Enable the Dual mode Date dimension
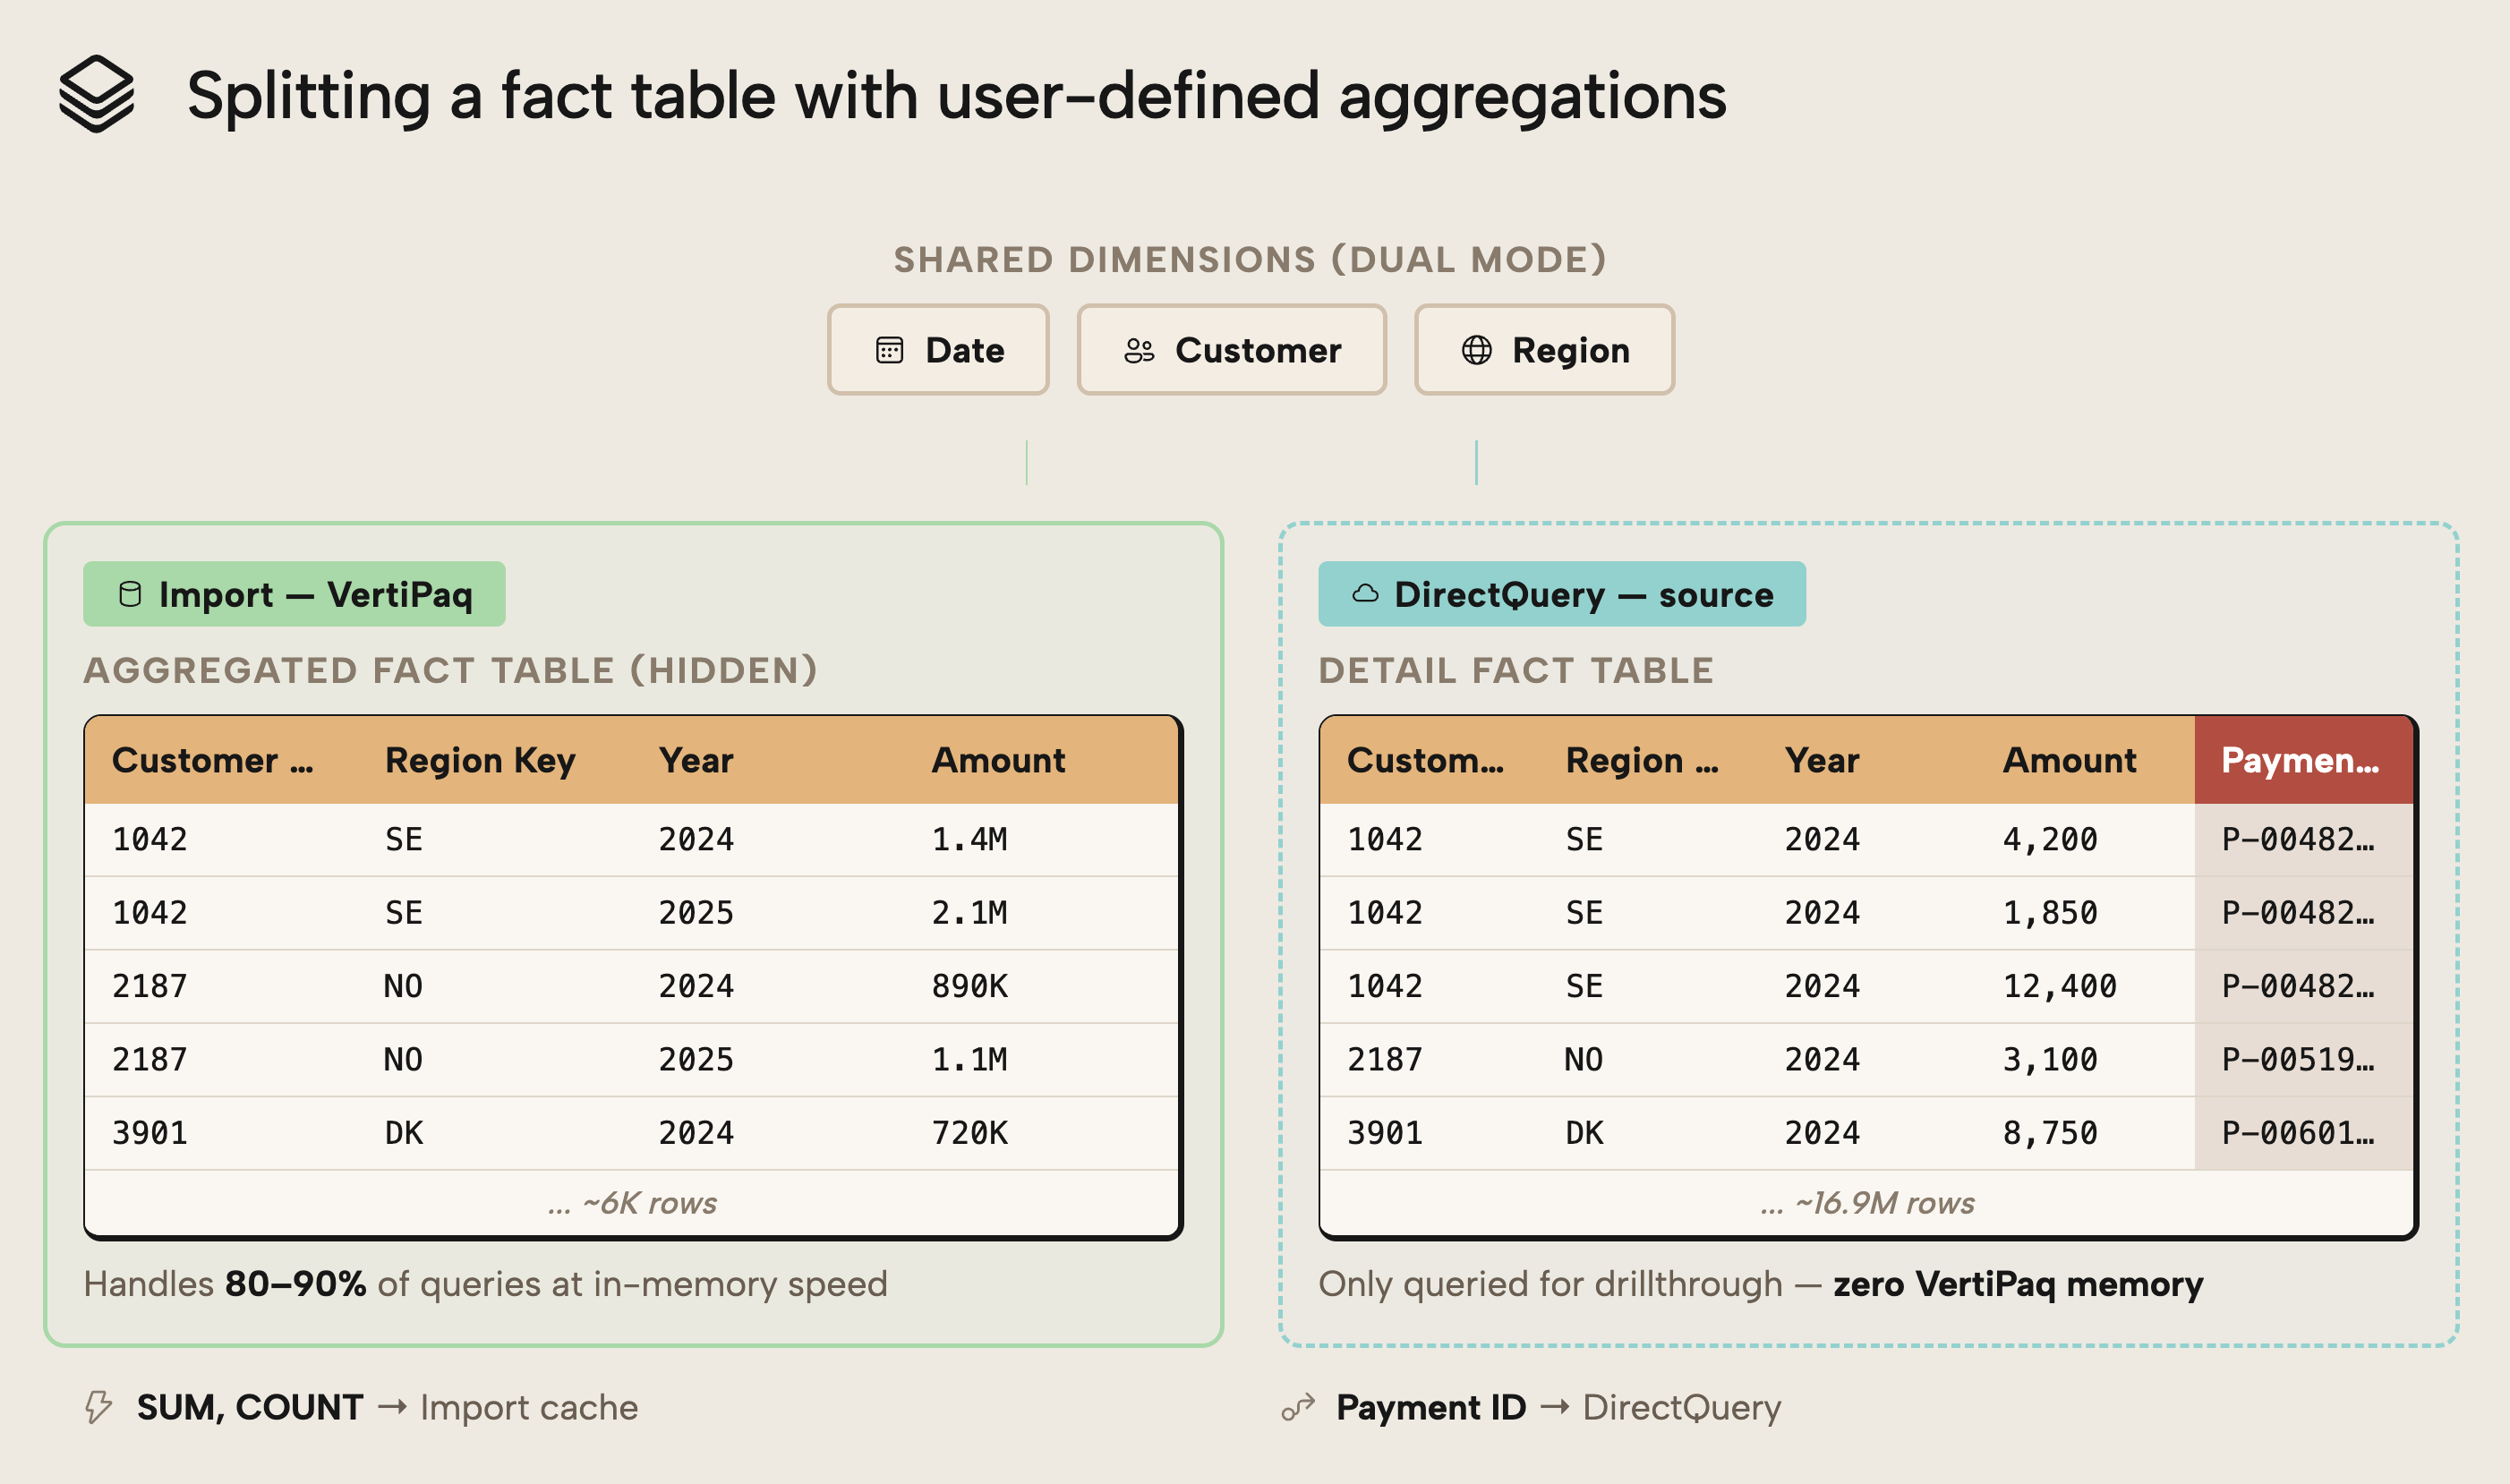2510x1484 pixels. [938, 350]
